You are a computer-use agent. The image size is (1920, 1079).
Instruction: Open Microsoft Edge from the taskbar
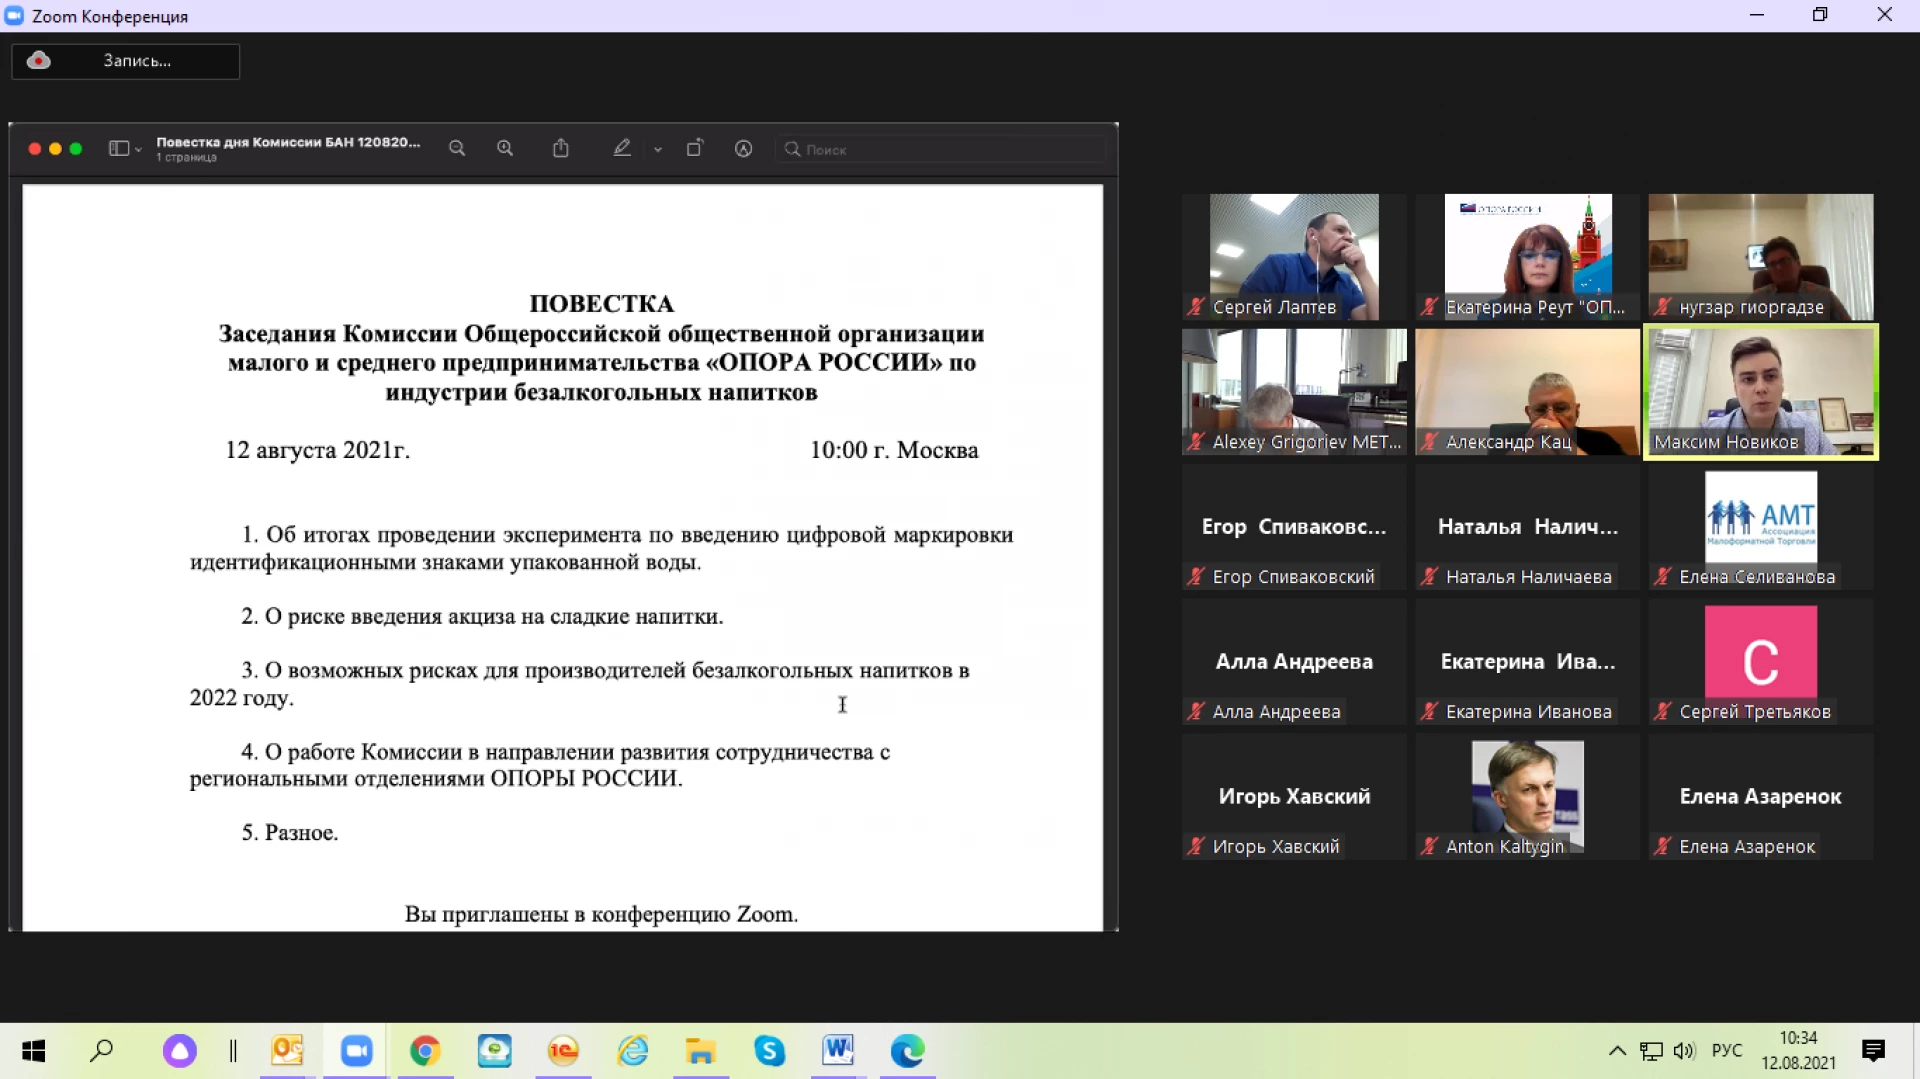click(907, 1051)
